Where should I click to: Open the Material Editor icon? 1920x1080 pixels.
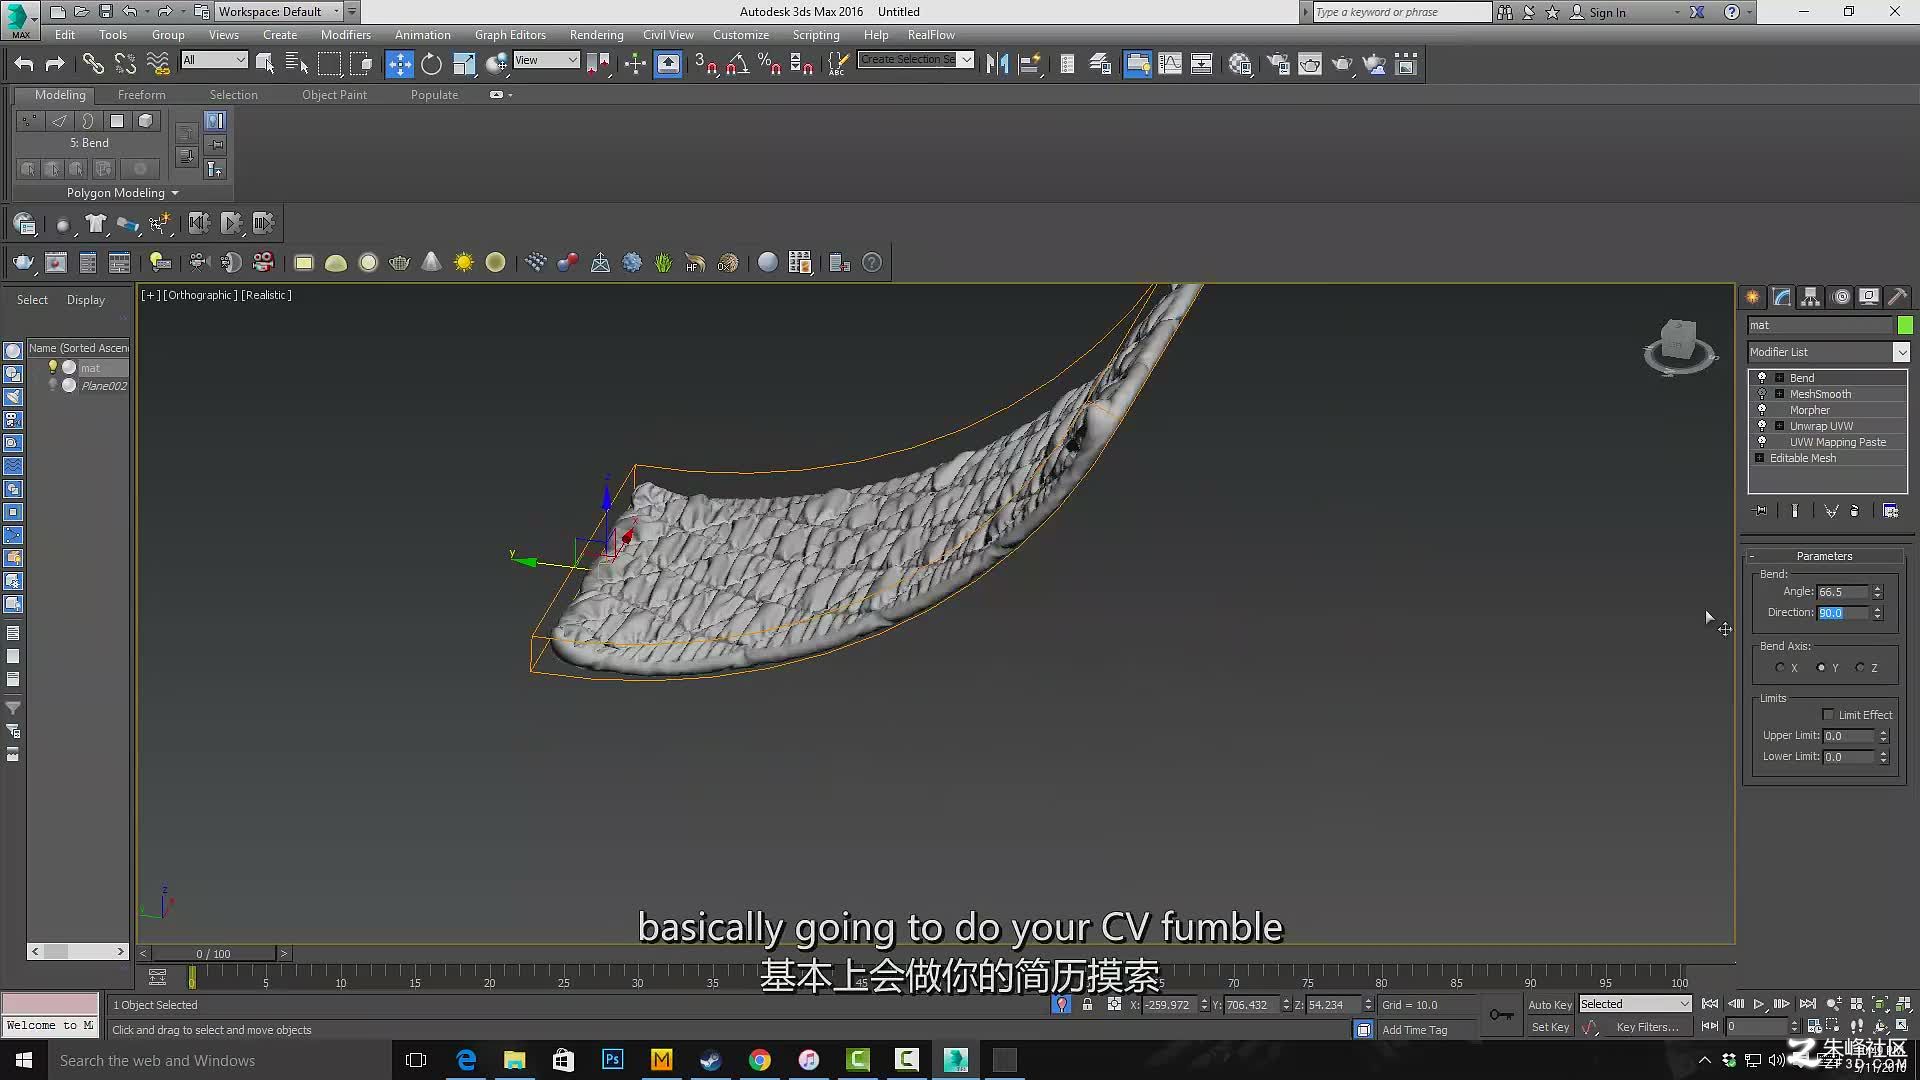pyautogui.click(x=1240, y=64)
